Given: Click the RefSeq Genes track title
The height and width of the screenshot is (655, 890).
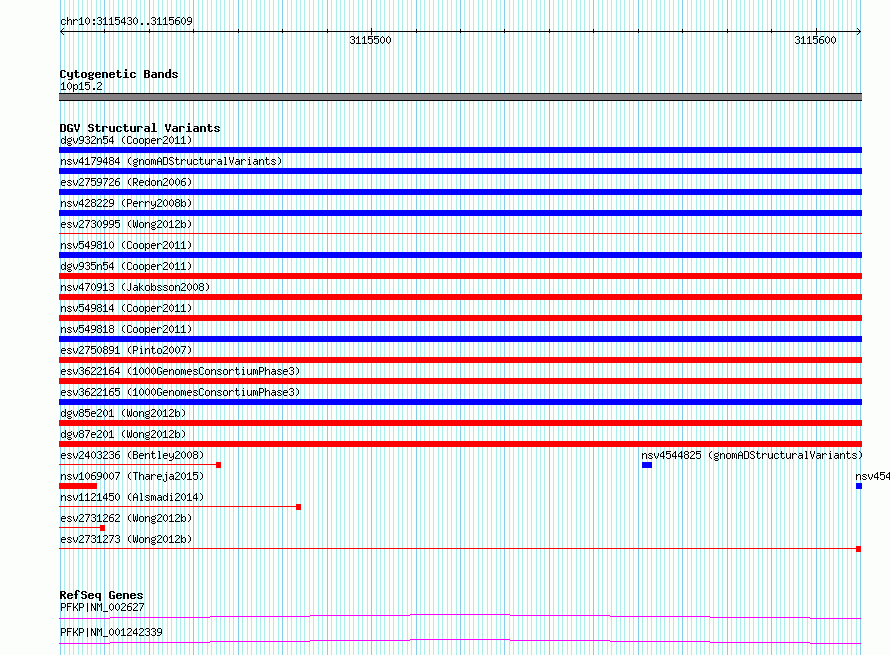Looking at the screenshot, I should click(x=102, y=595).
